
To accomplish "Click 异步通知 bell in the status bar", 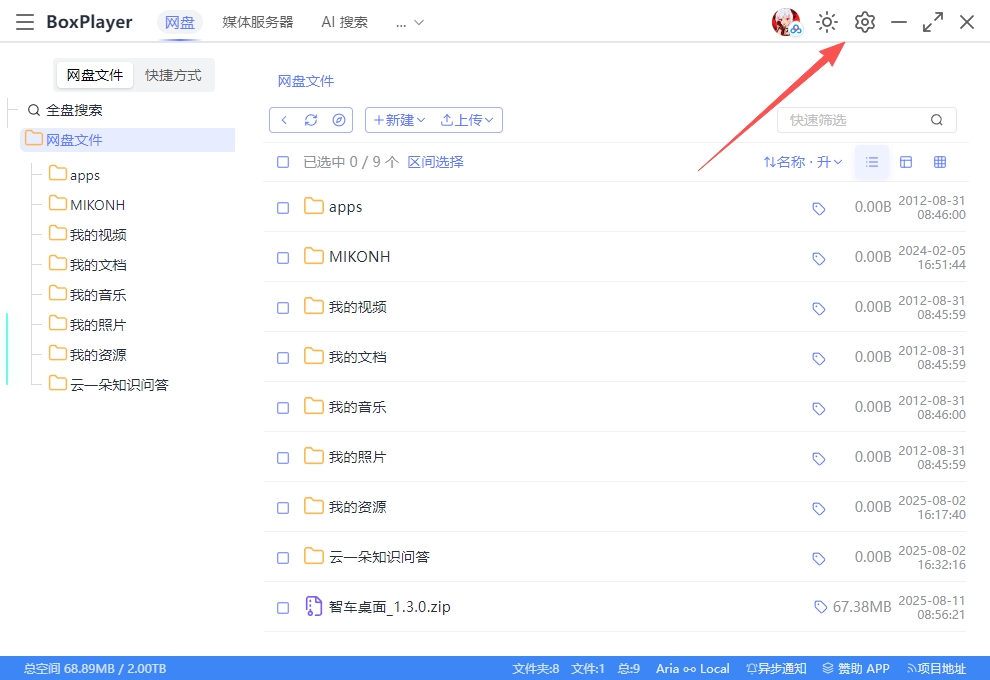I will click(x=751, y=669).
